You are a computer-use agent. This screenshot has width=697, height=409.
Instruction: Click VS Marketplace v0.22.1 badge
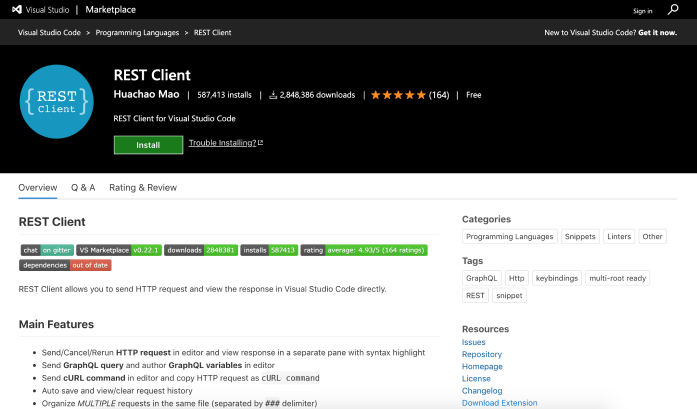coord(119,250)
